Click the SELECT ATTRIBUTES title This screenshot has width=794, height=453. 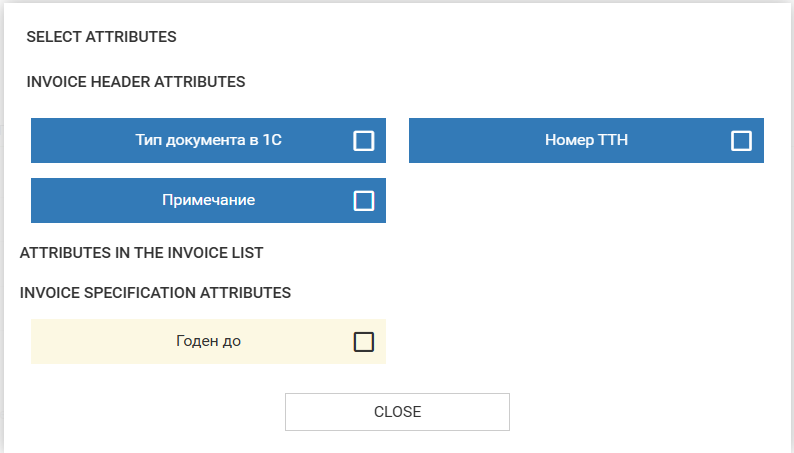[101, 37]
